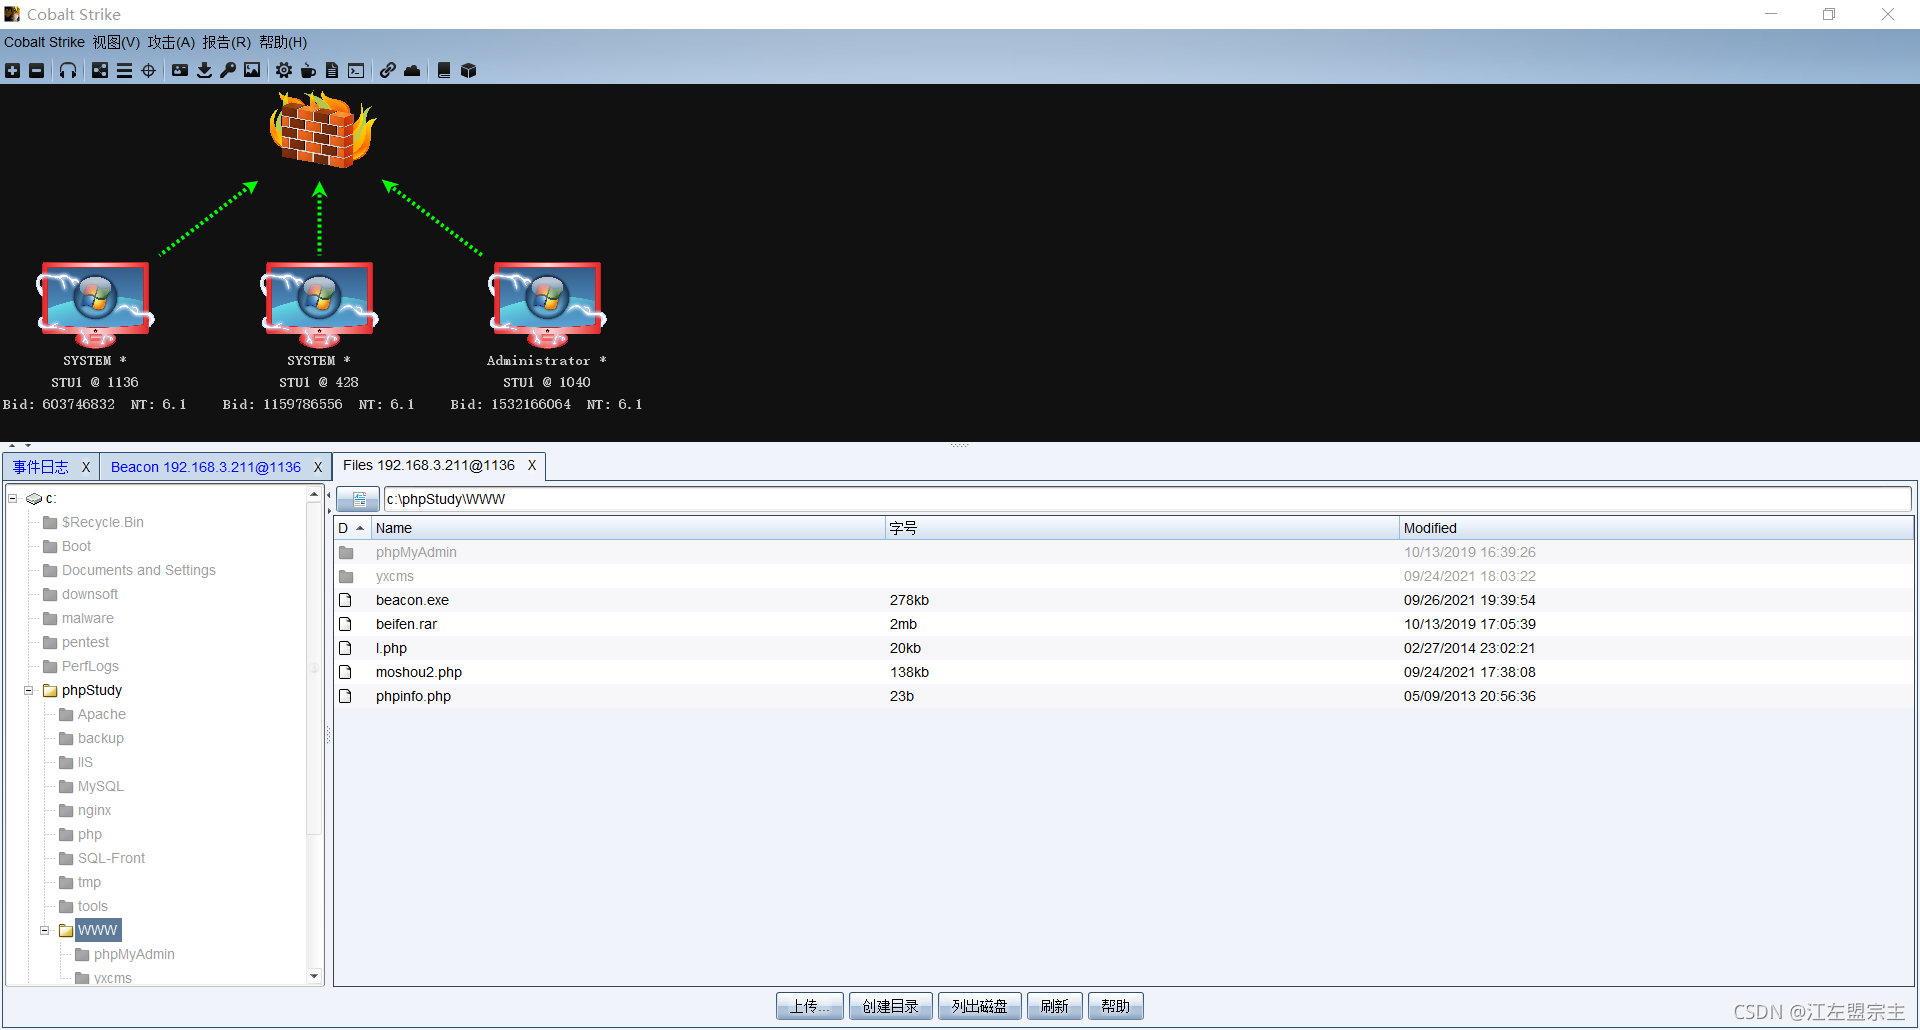This screenshot has height=1030, width=1920.
Task: Open the 帮助(H) menu
Action: [x=283, y=42]
